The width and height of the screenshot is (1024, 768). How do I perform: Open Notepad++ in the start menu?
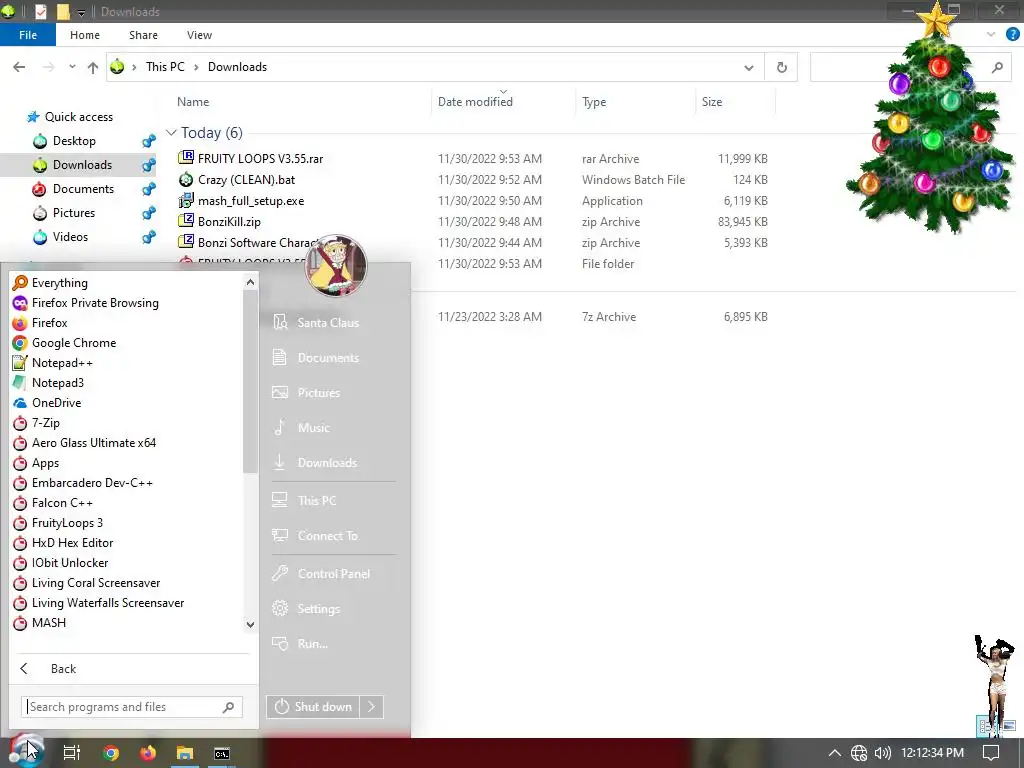point(52,363)
